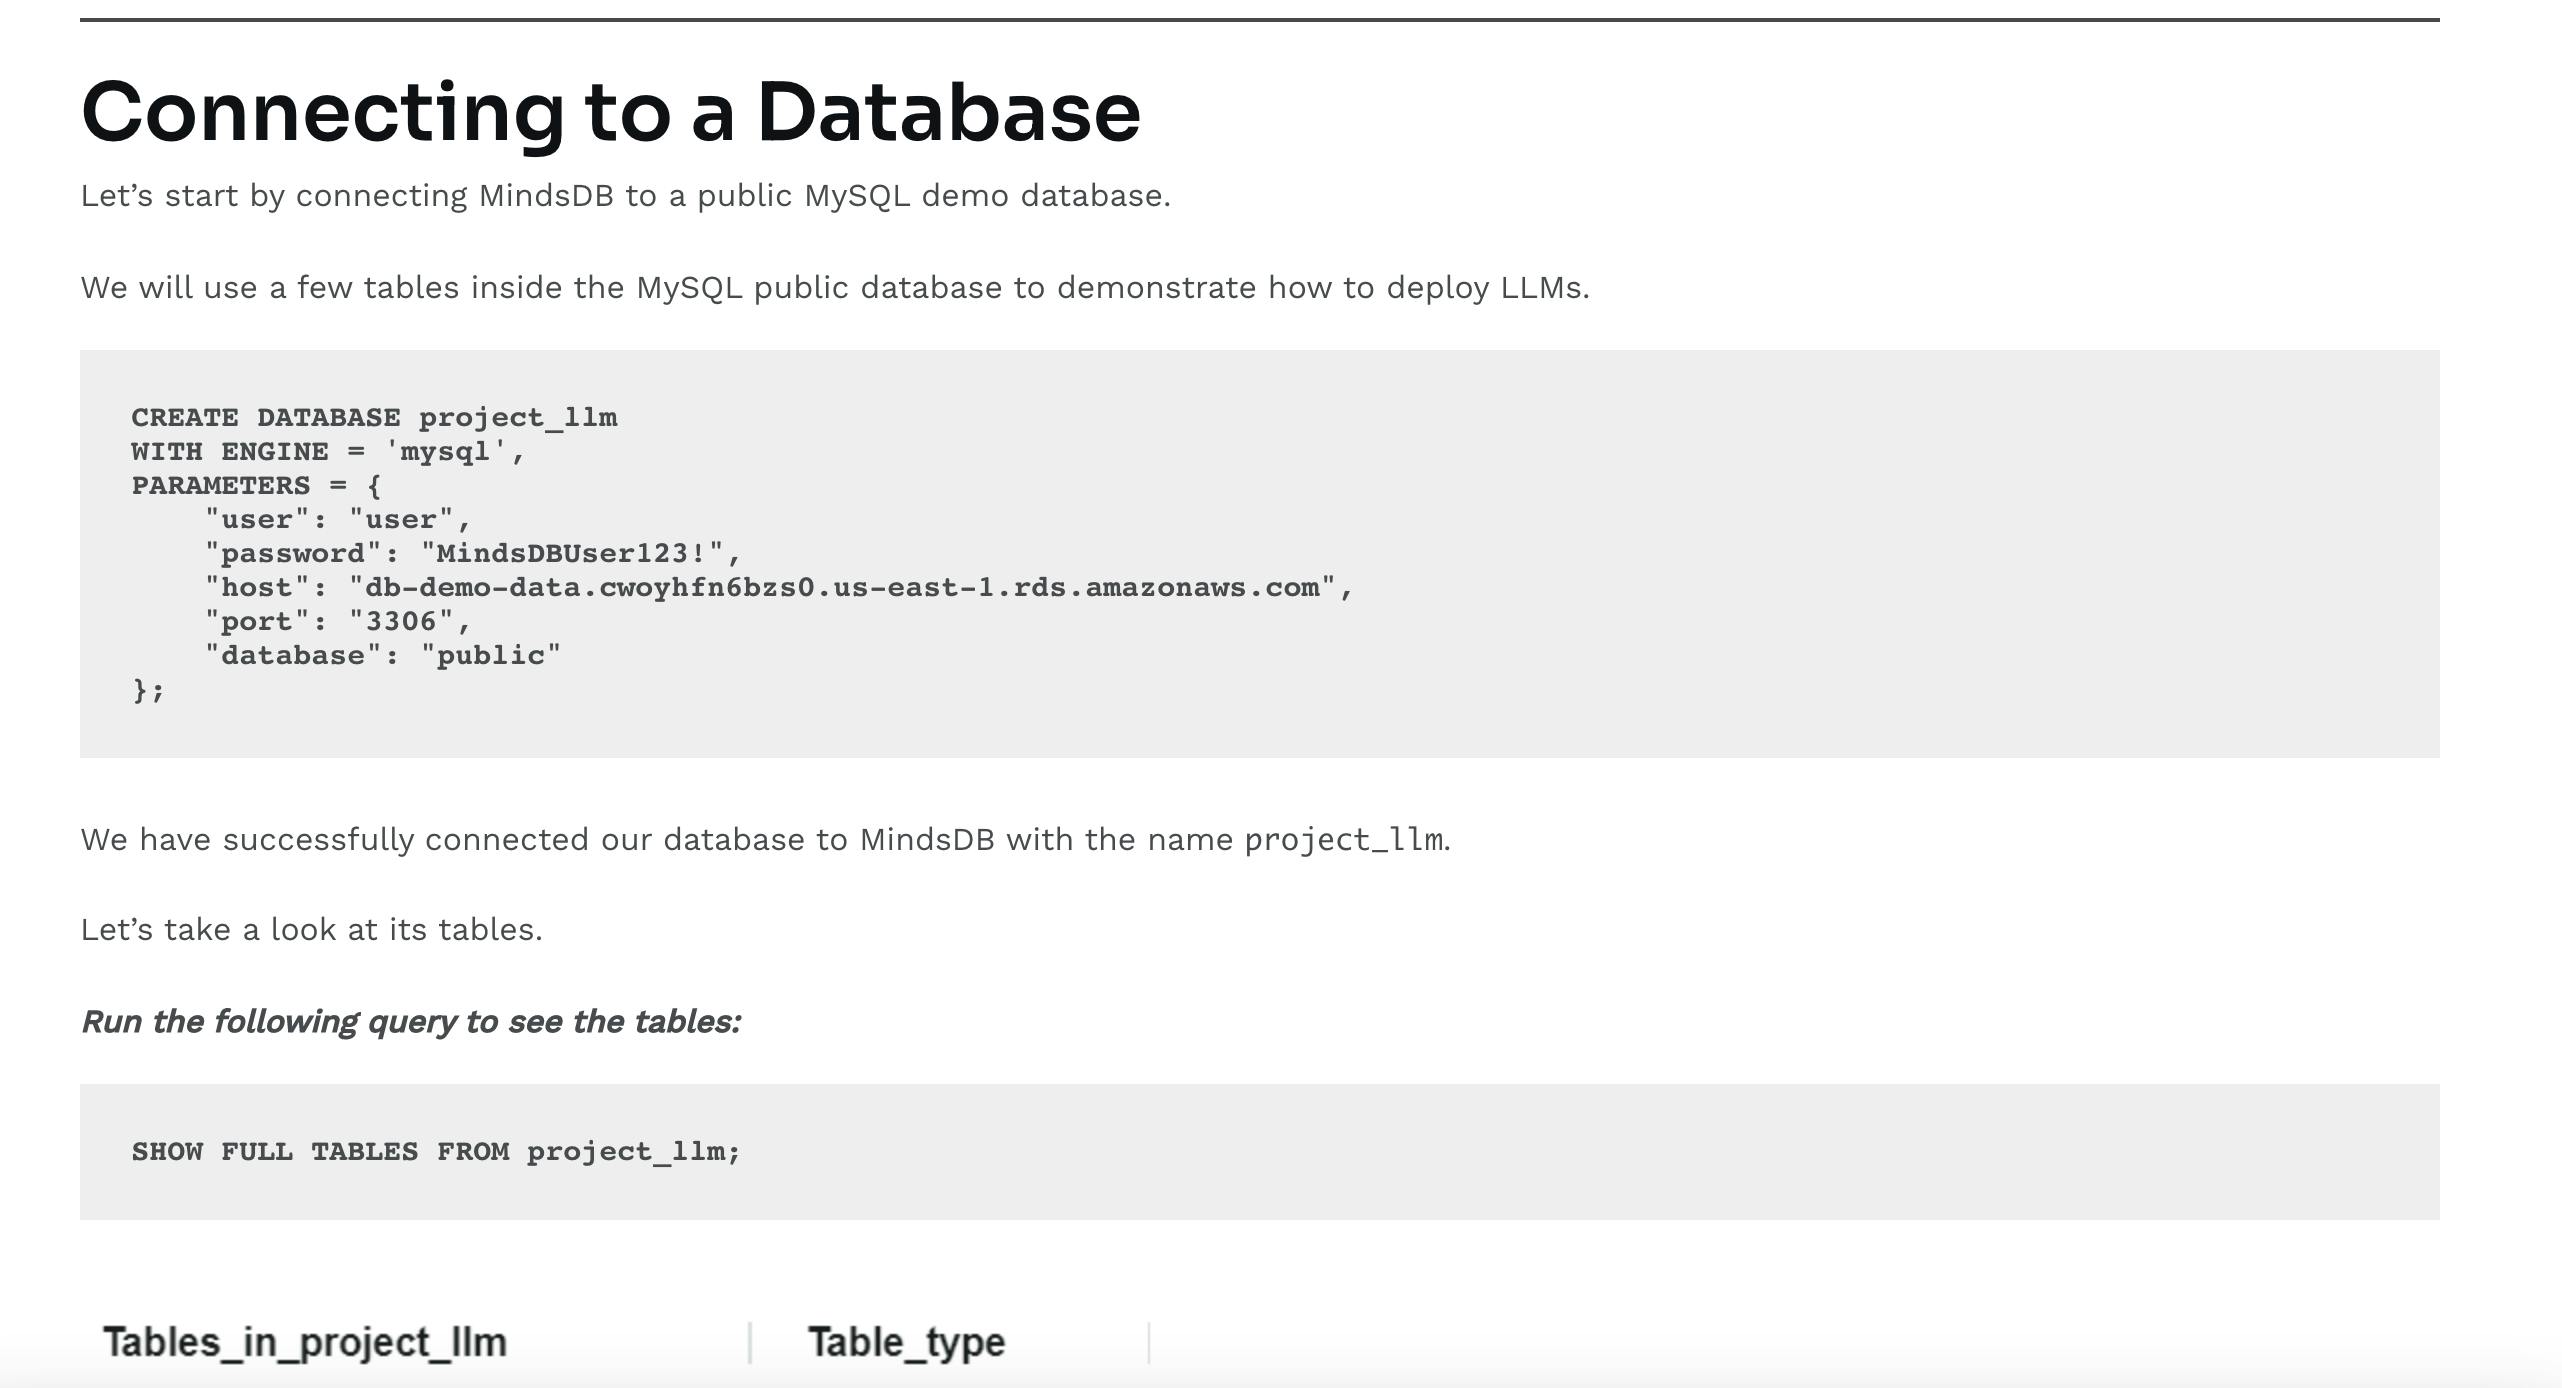Click divider between Tables_in_project_llm and Table_type columns
Viewport: 2562px width, 1388px height.
tap(750, 1342)
